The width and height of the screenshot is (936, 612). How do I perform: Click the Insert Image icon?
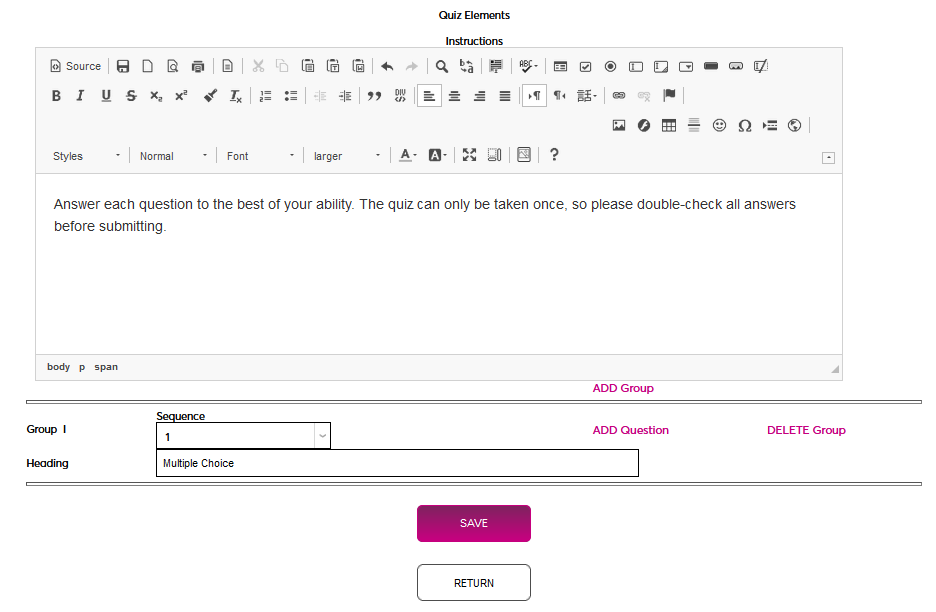pyautogui.click(x=619, y=126)
